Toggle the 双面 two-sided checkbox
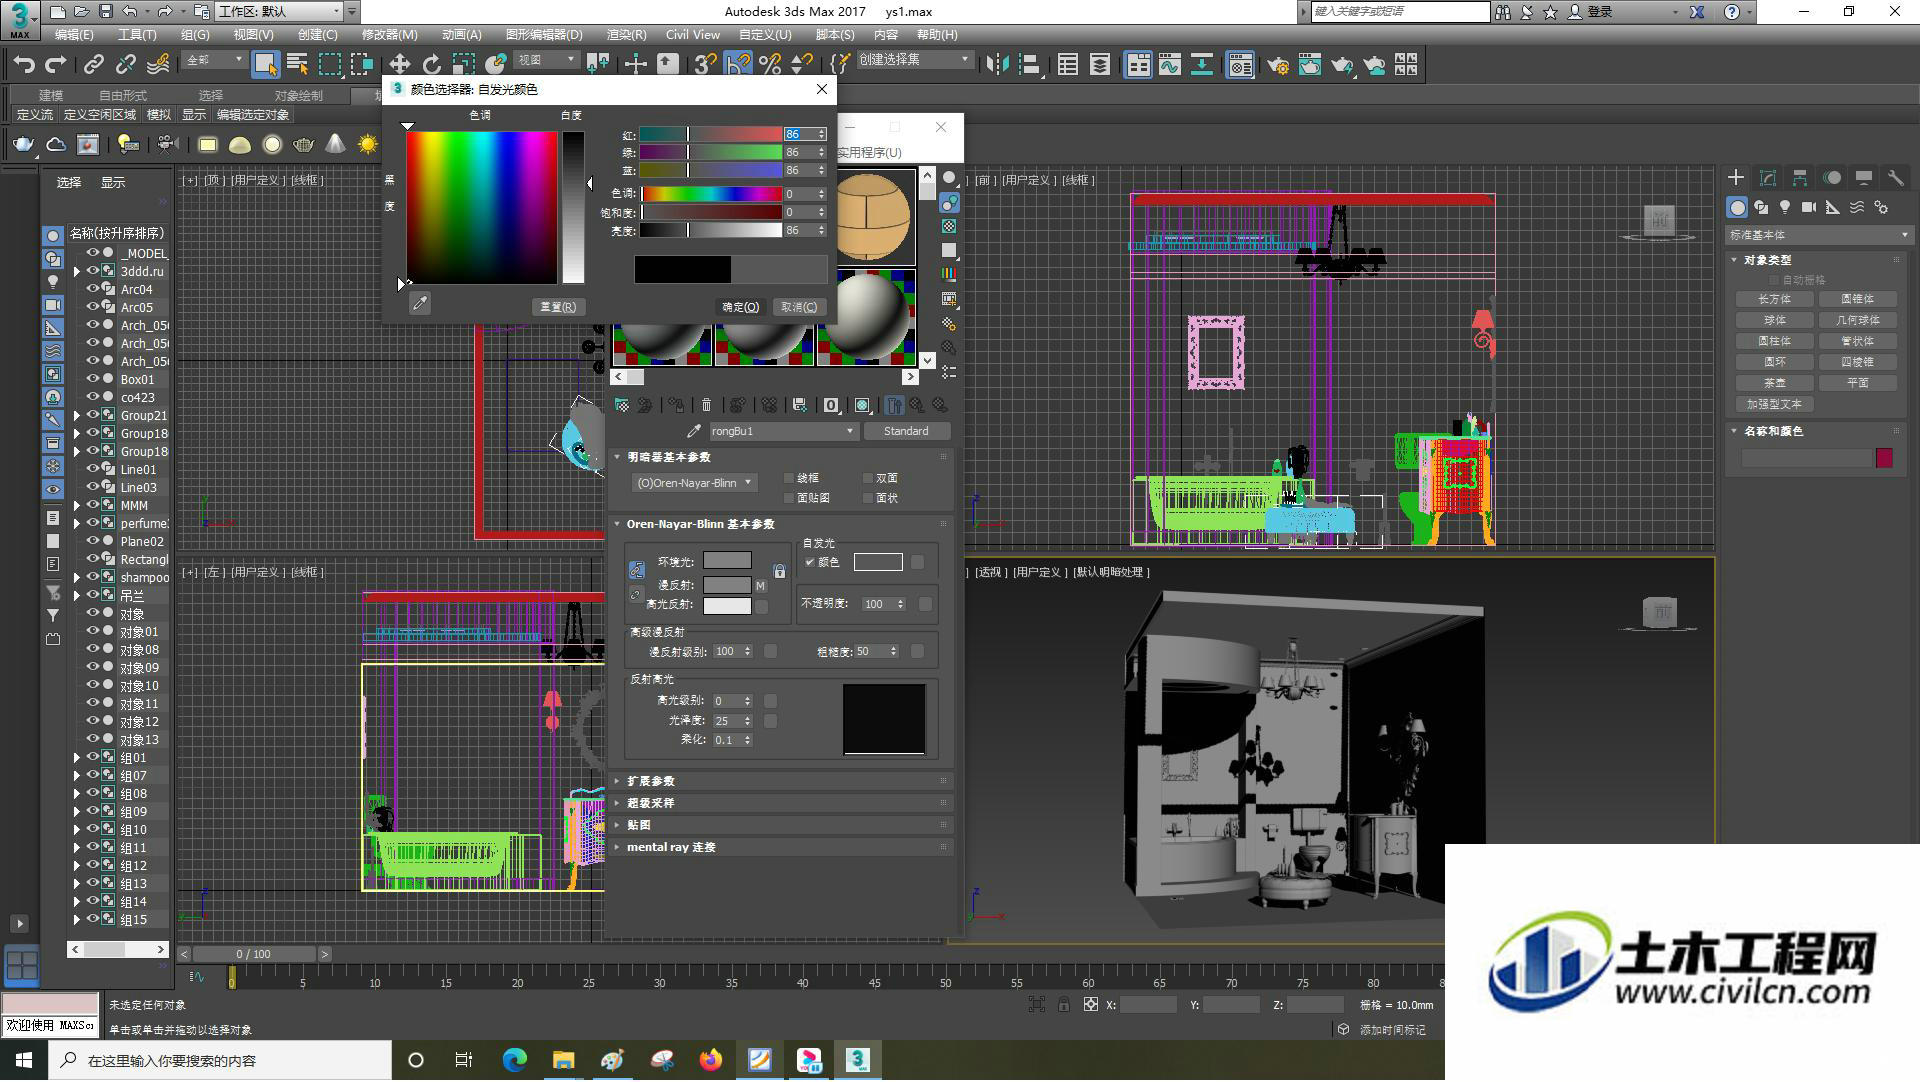The height and width of the screenshot is (1082, 1920). (x=868, y=478)
